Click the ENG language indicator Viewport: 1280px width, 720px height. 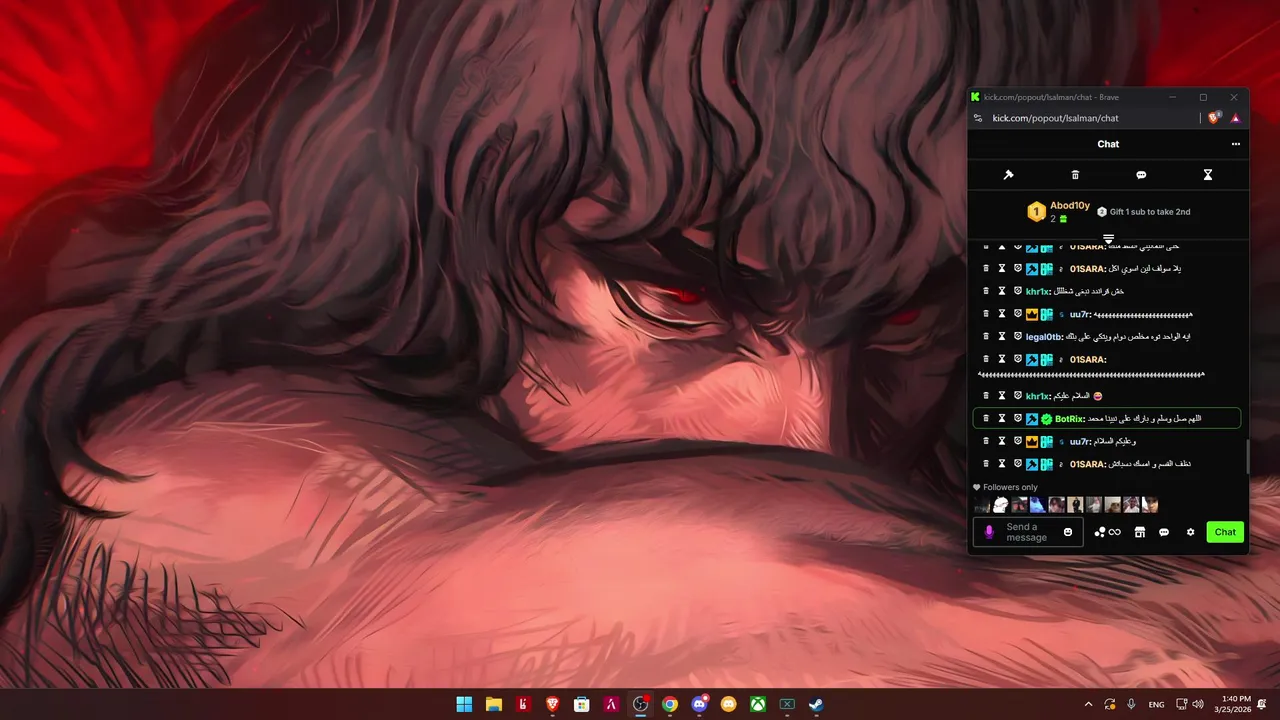coord(1156,704)
